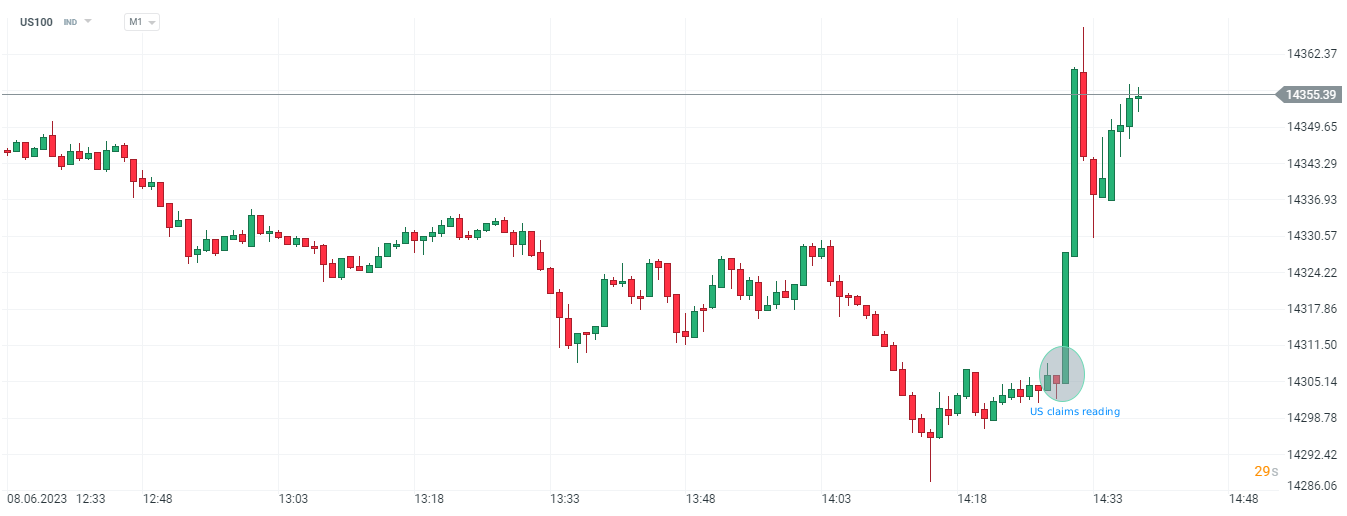The height and width of the screenshot is (516, 1347).
Task: Click the 14:33 time axis label
Action: (1107, 499)
